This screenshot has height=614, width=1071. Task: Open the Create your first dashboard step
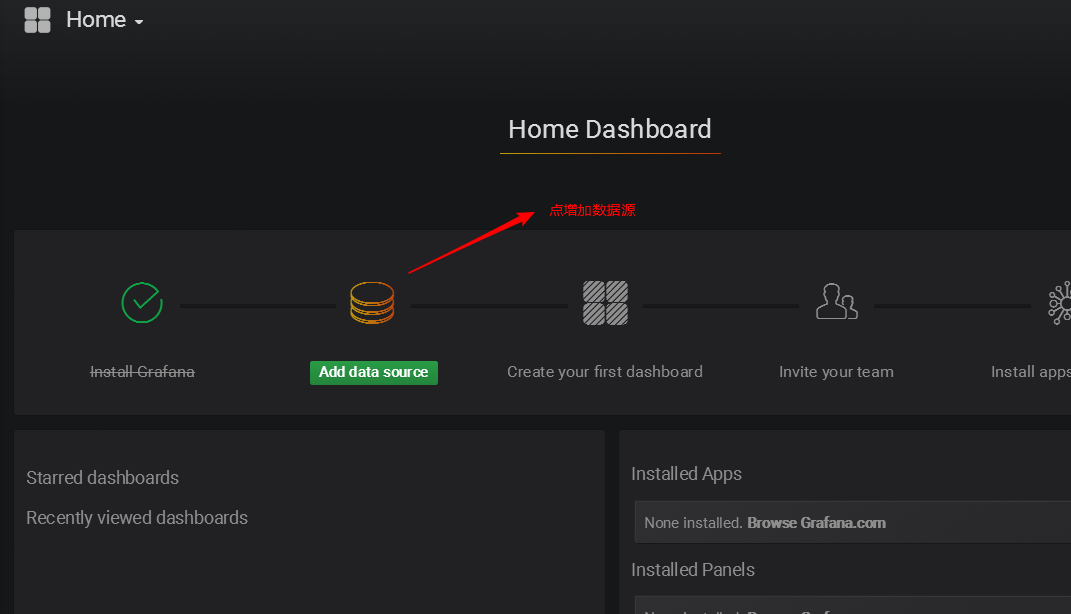coord(604,372)
